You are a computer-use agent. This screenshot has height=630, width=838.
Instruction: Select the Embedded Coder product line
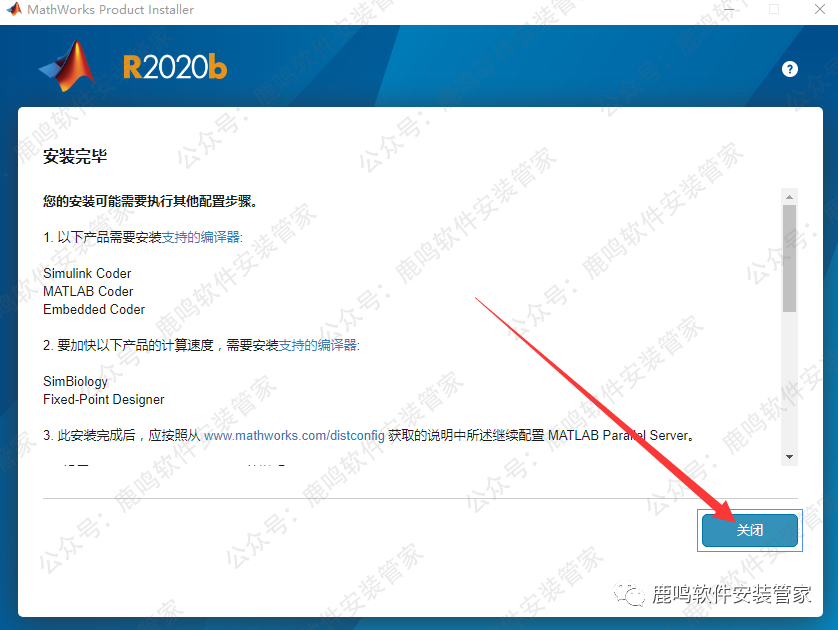94,309
